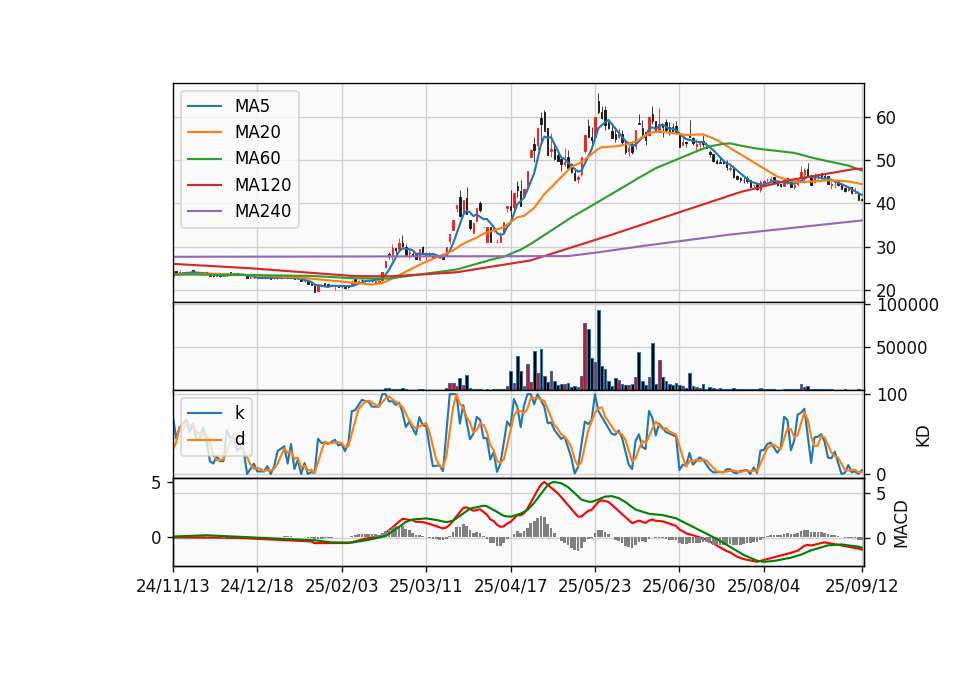Click the MA120 legend label

263,185
